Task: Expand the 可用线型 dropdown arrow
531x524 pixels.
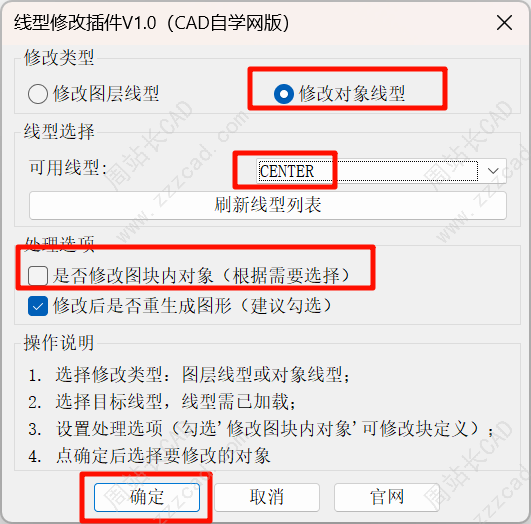Action: pyautogui.click(x=493, y=171)
